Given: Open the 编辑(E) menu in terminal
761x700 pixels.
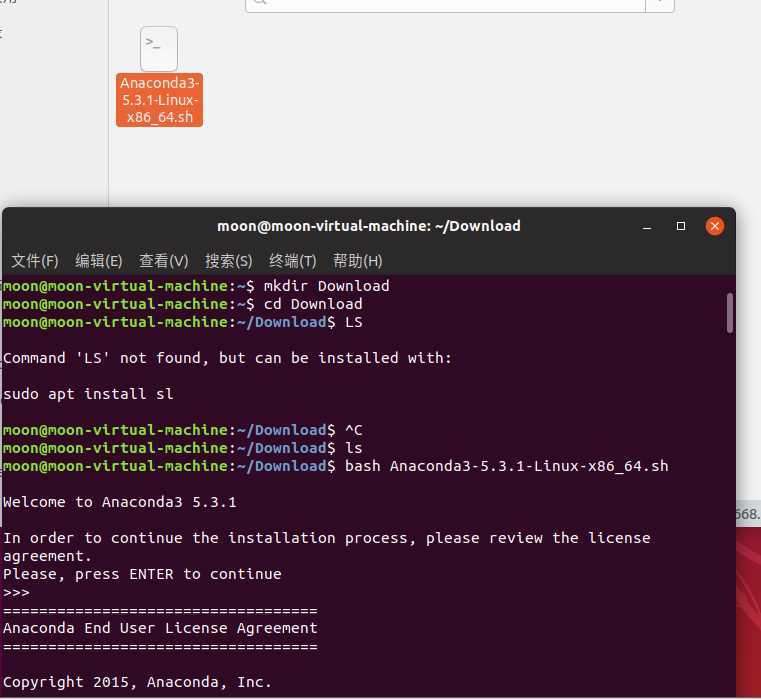Looking at the screenshot, I should 99,261.
